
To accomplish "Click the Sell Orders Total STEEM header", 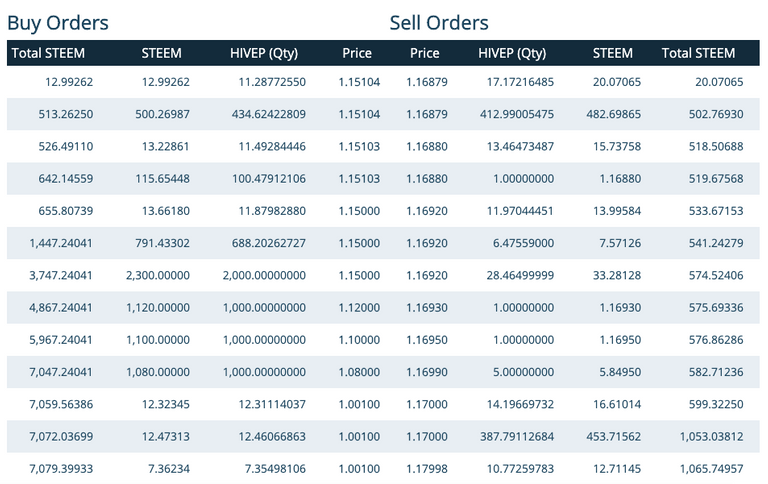I will point(698,53).
